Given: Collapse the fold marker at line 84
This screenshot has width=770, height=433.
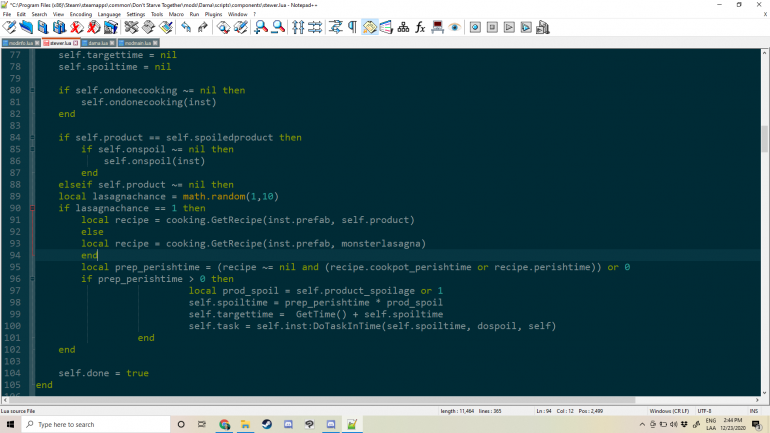Looking at the screenshot, I should coord(31,137).
